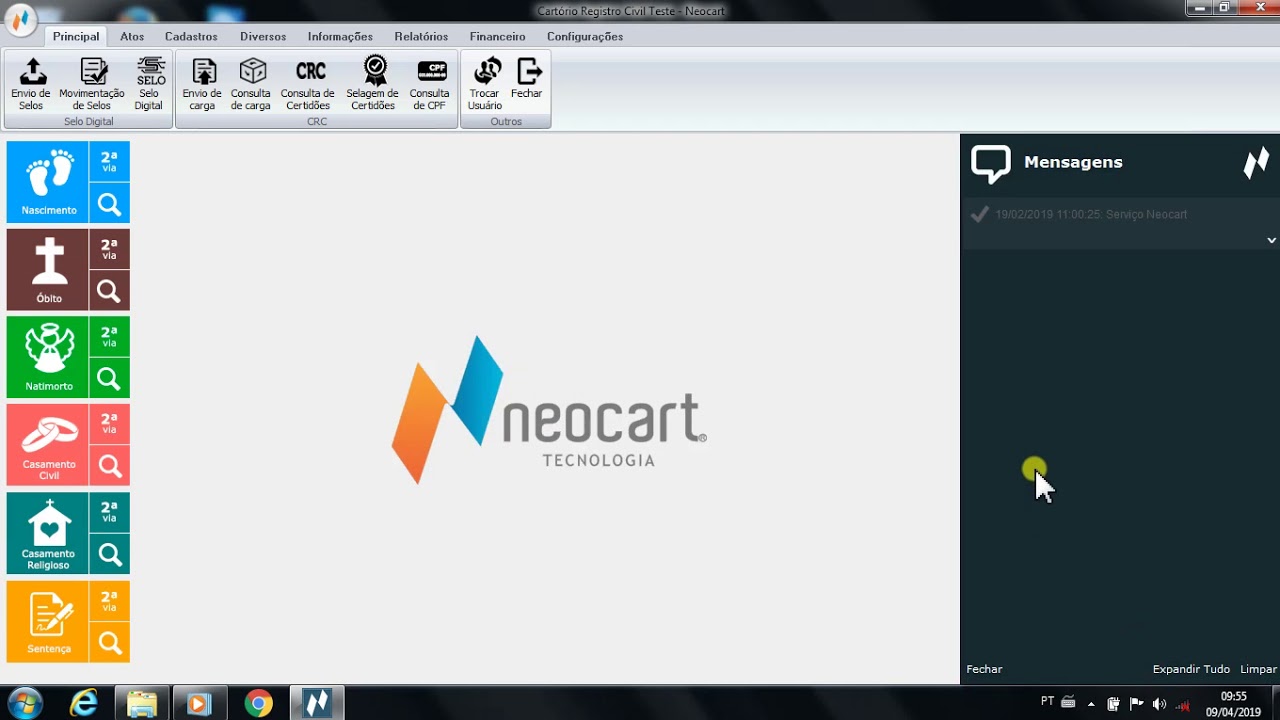
Task: Open Consulta de carga
Action: click(x=251, y=84)
